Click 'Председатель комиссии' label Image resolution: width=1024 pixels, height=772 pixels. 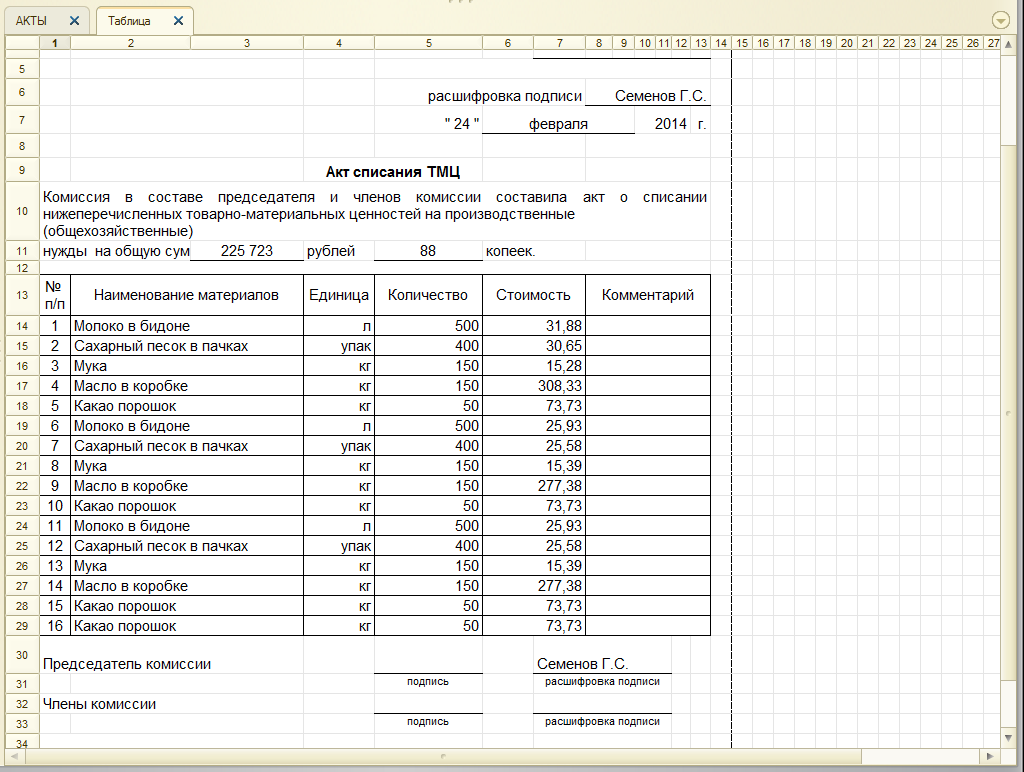click(x=127, y=664)
